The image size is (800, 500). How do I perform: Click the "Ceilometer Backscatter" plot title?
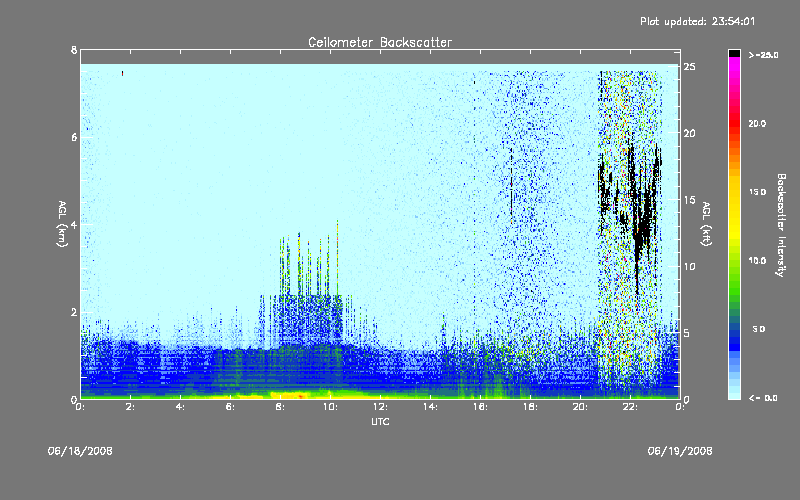click(380, 42)
